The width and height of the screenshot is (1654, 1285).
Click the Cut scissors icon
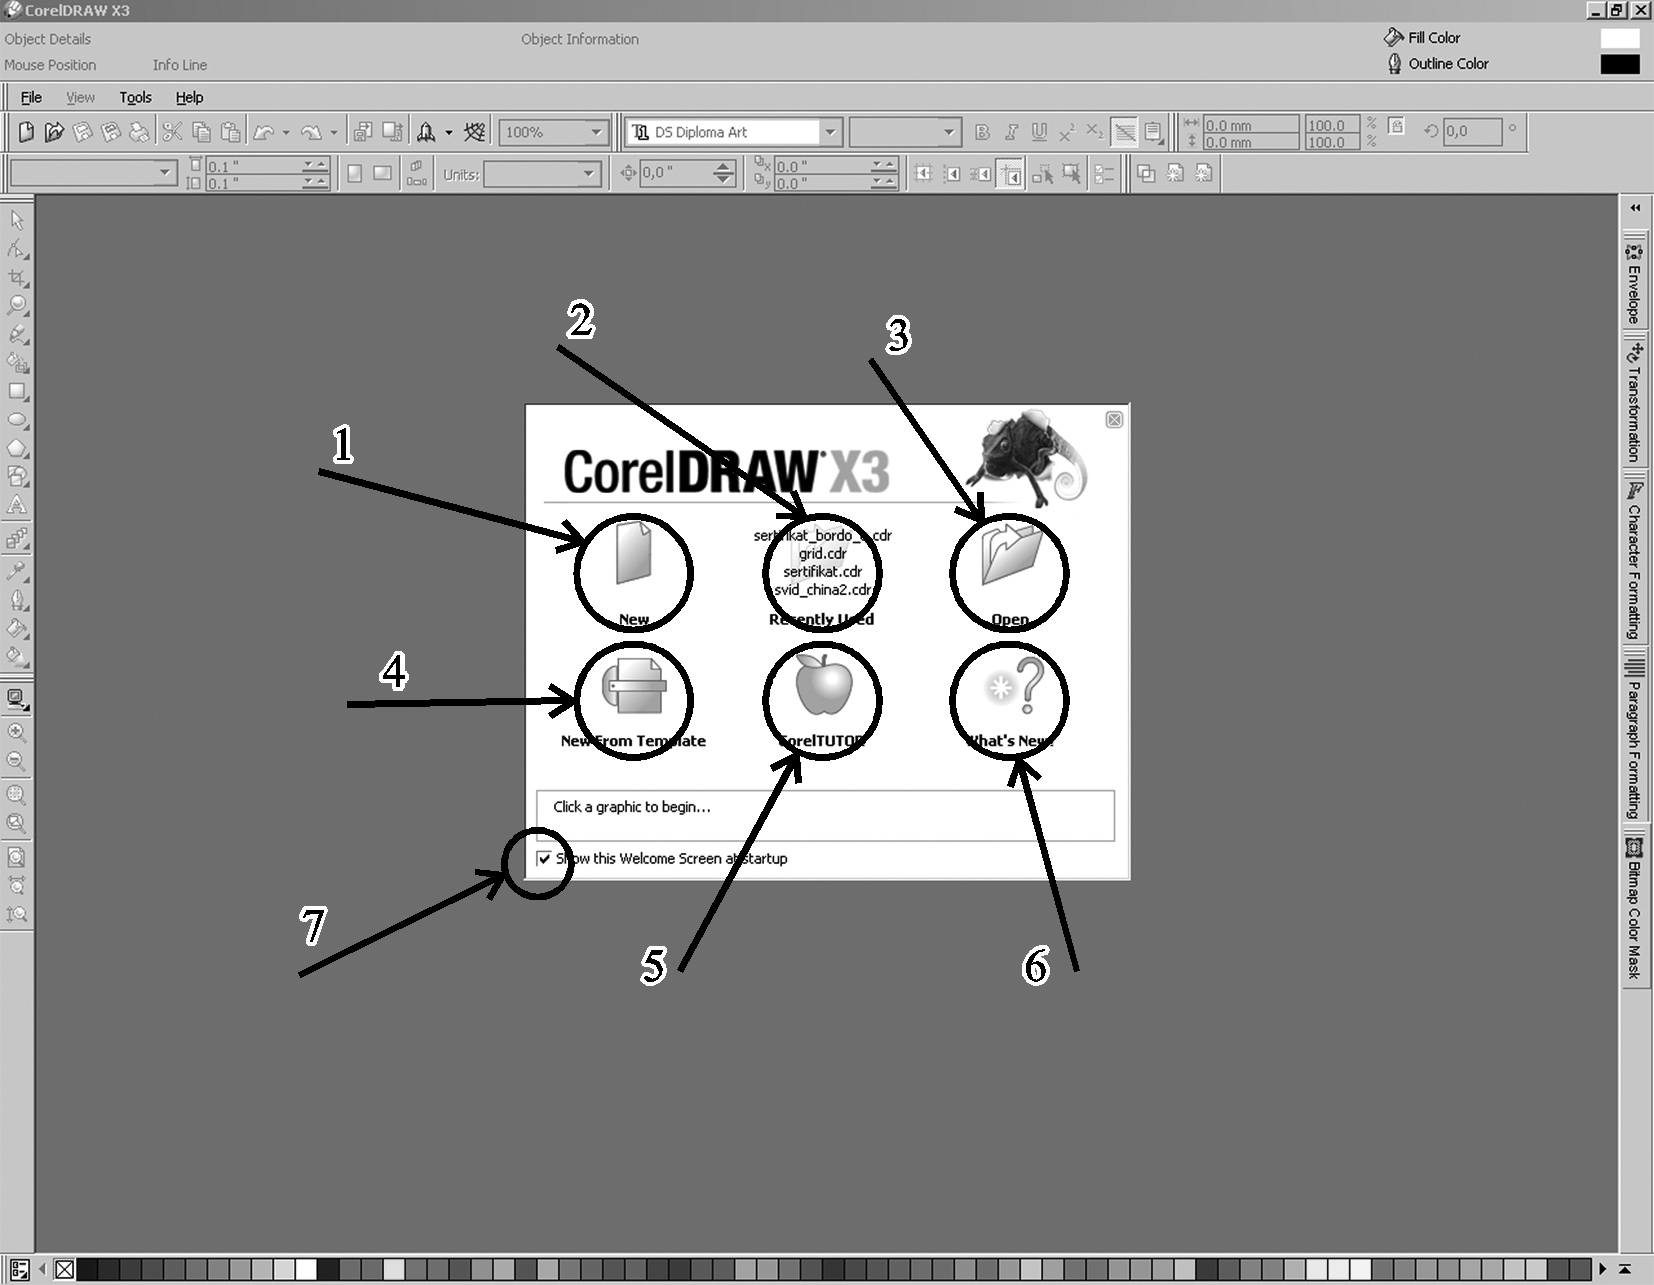tap(172, 132)
